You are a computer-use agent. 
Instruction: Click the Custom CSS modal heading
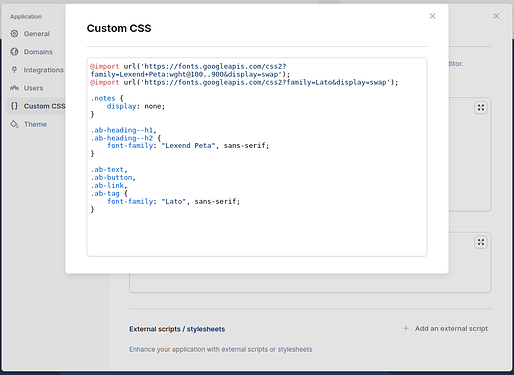click(x=119, y=28)
